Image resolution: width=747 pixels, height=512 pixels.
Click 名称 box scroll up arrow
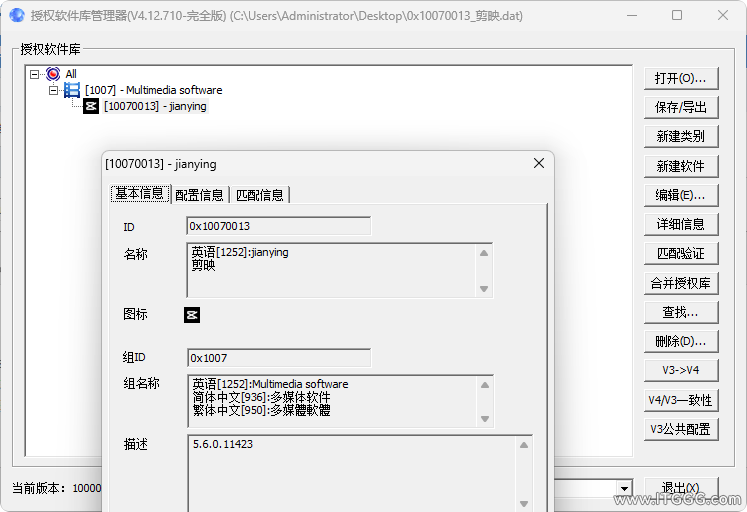(484, 253)
